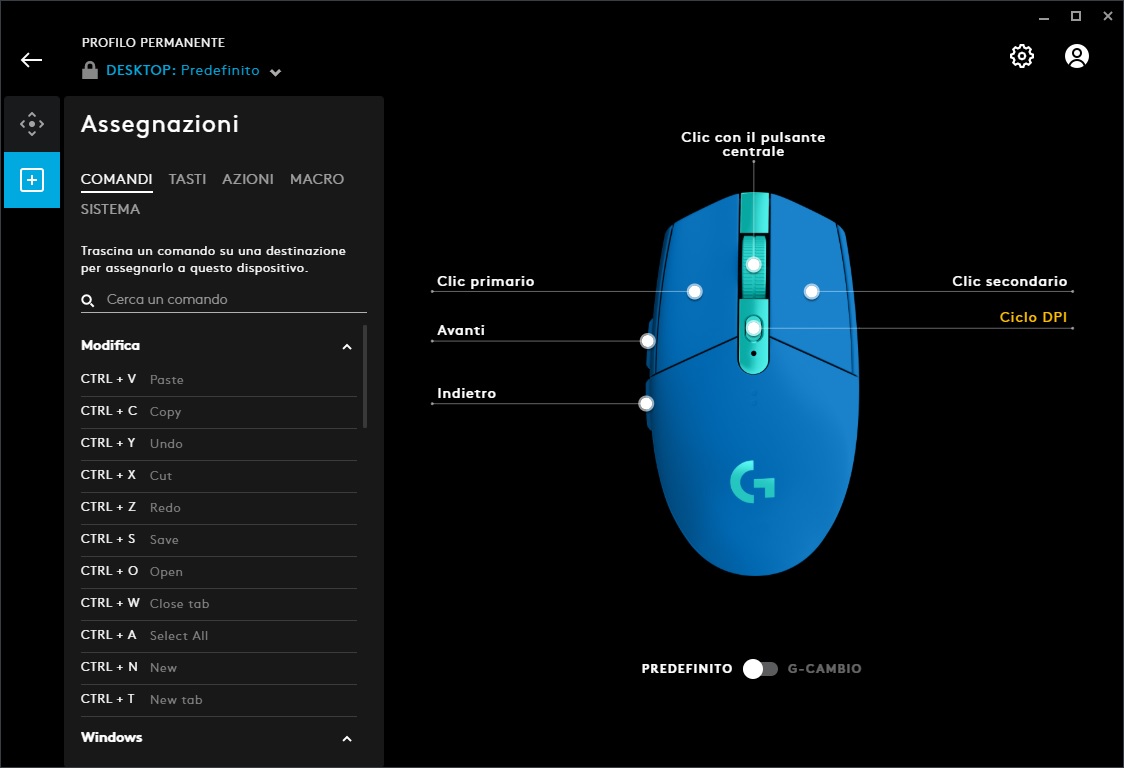Switch to the AZIONI tab
This screenshot has height=768, width=1124.
coord(248,179)
